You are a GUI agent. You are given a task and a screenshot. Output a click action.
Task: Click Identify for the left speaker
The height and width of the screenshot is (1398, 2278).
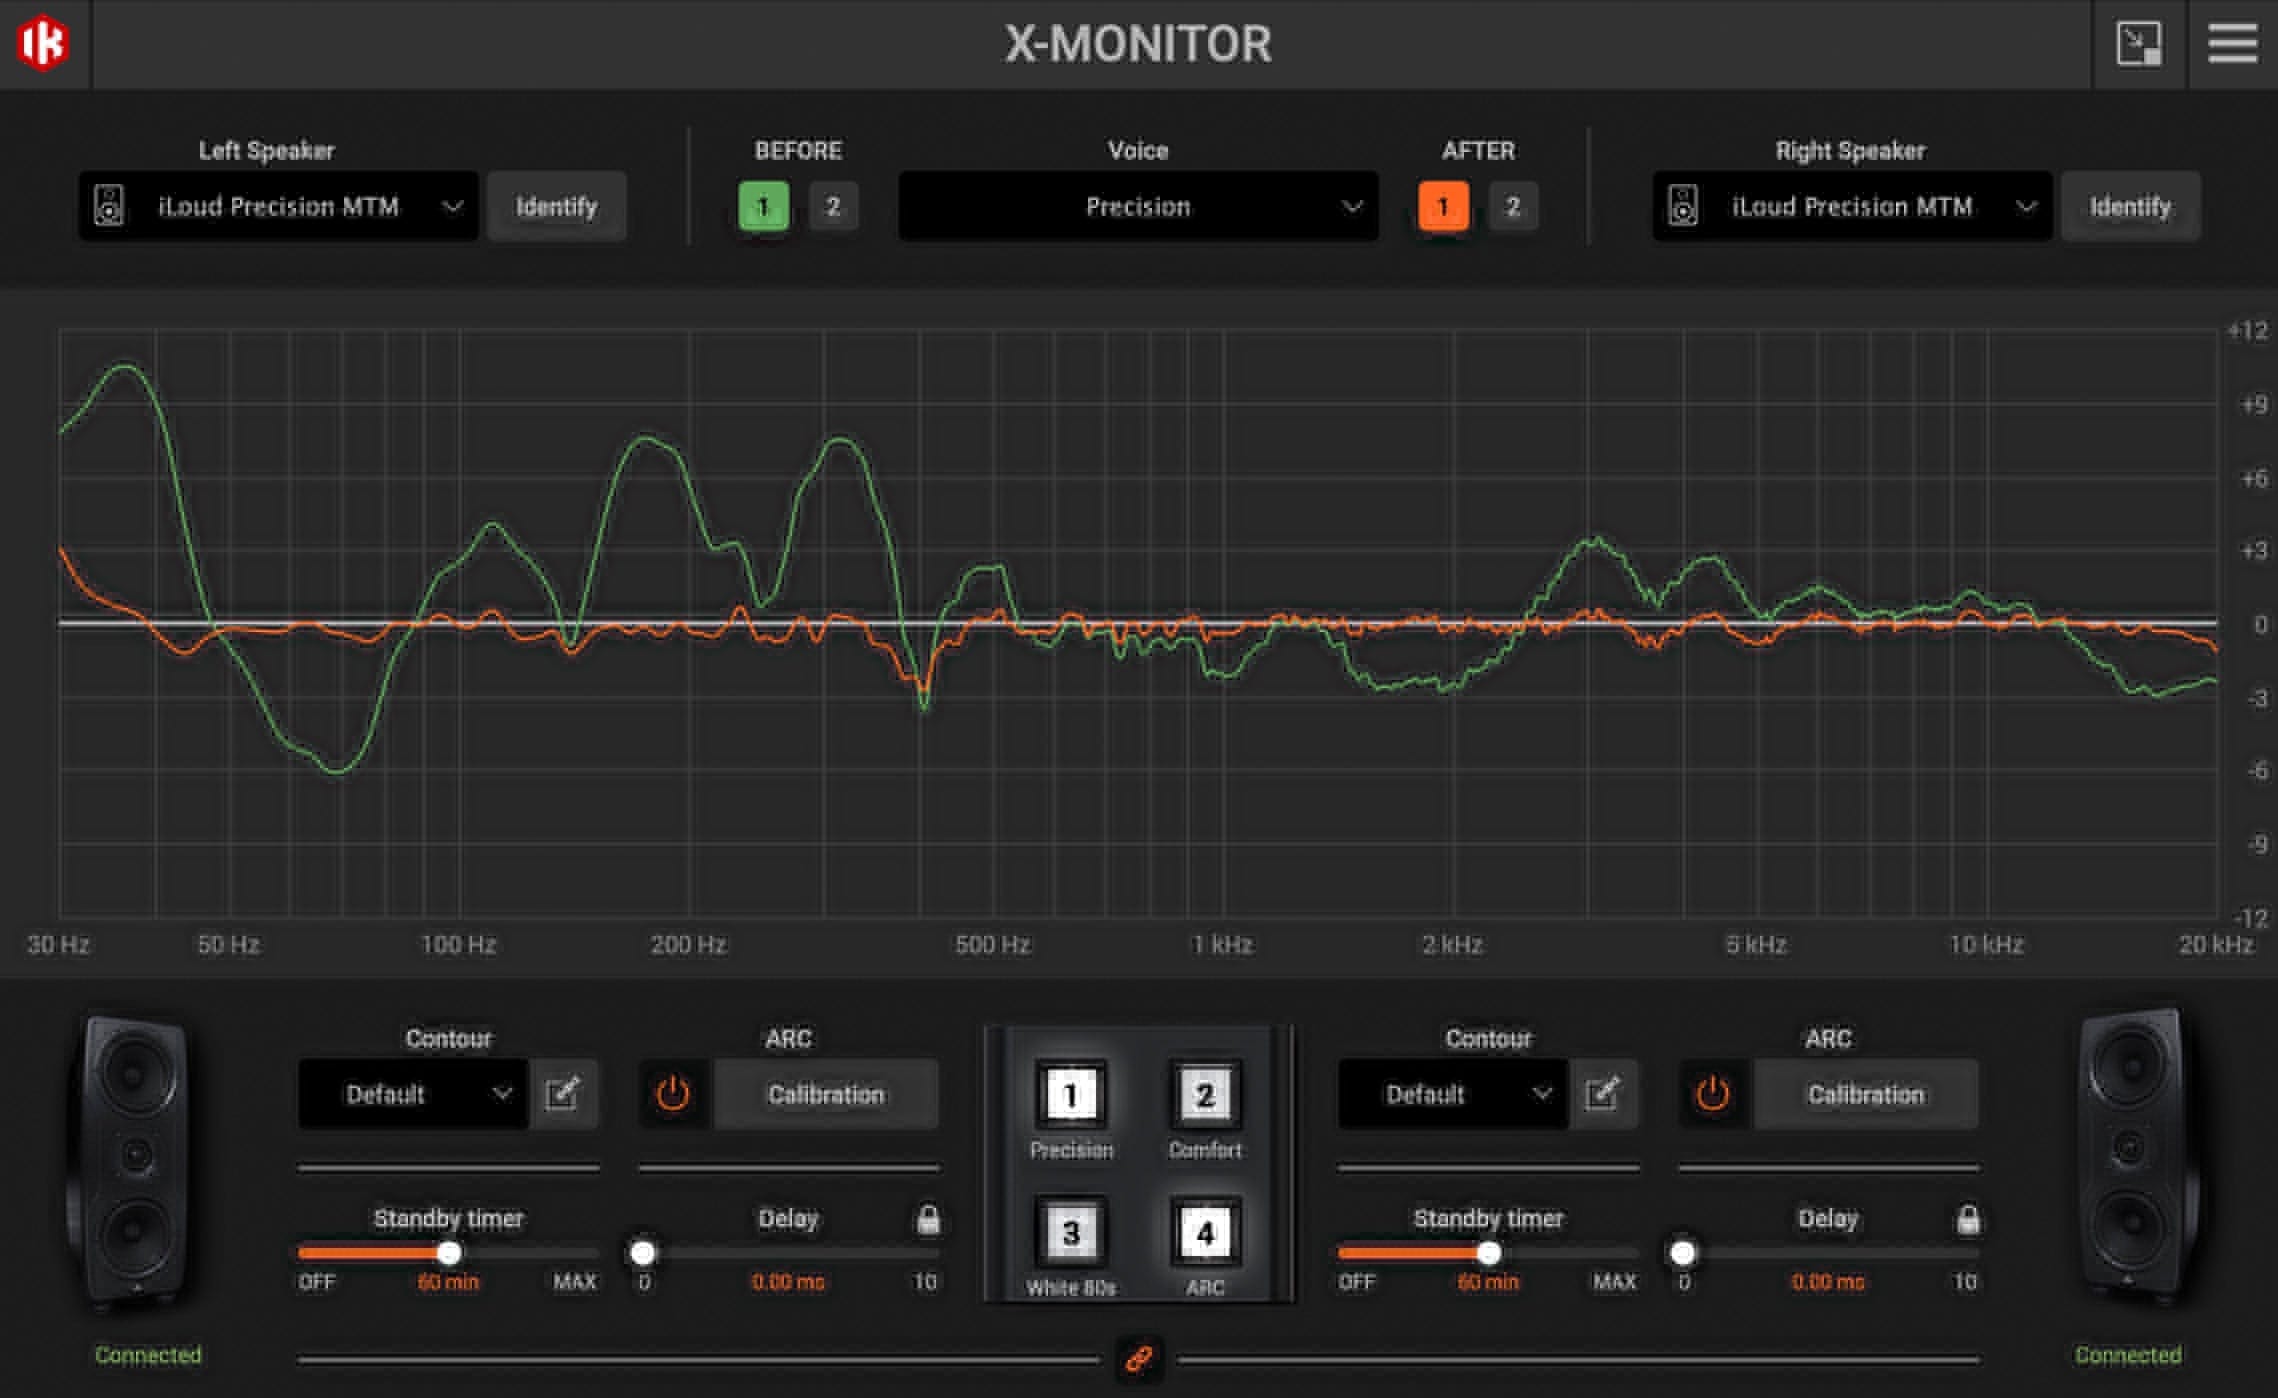pos(556,207)
